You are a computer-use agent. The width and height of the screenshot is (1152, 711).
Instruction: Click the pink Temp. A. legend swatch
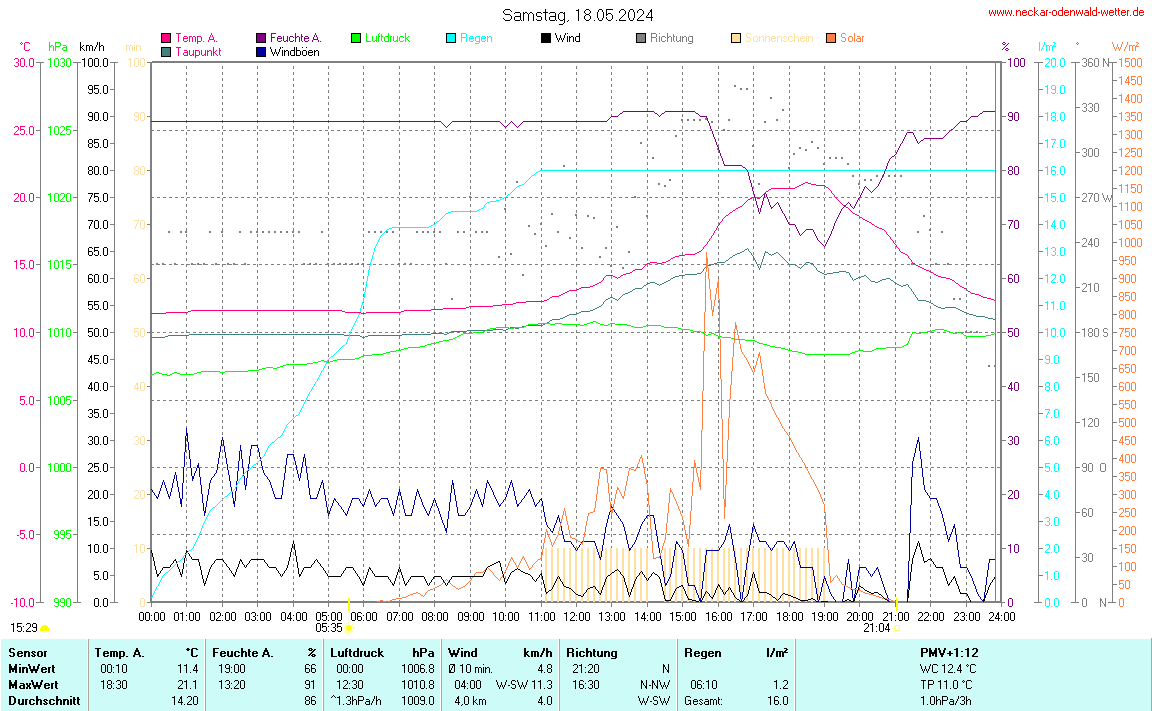pos(166,38)
